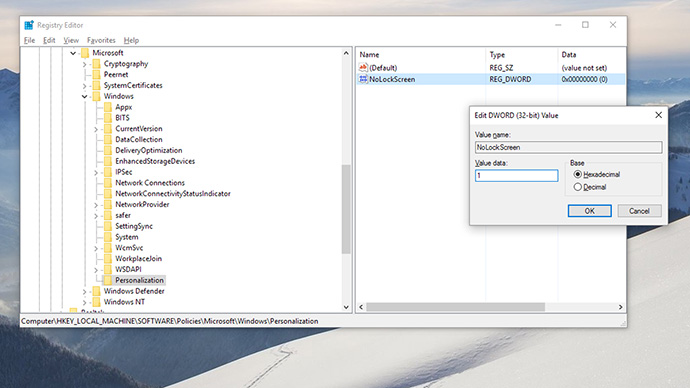
Task: Select the Decimal base option
Action: (x=578, y=187)
